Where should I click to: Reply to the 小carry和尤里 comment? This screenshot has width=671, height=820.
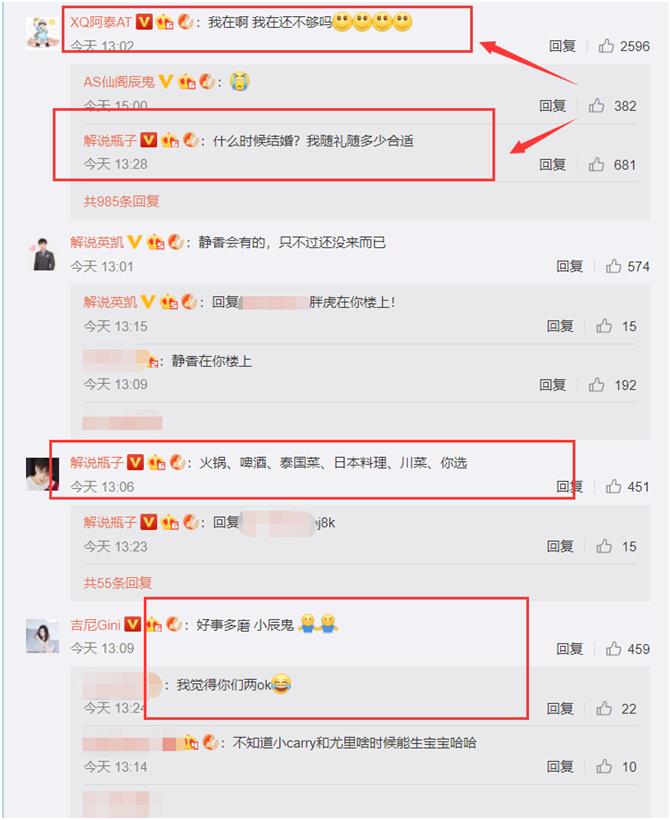point(560,767)
